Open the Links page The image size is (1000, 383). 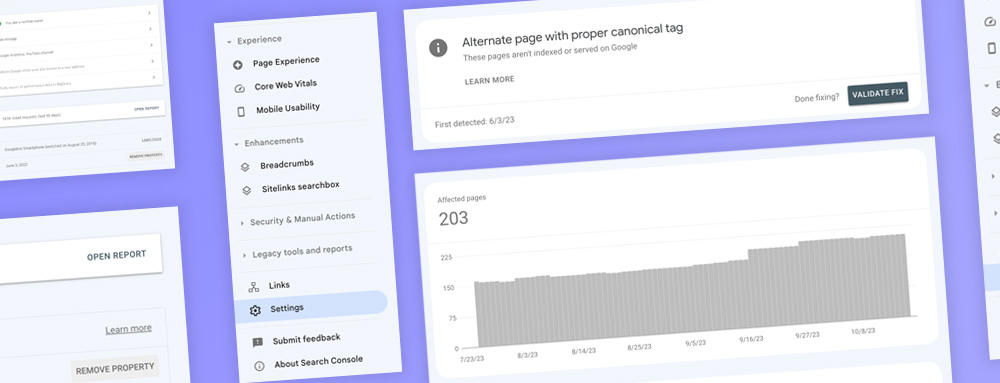point(279,285)
